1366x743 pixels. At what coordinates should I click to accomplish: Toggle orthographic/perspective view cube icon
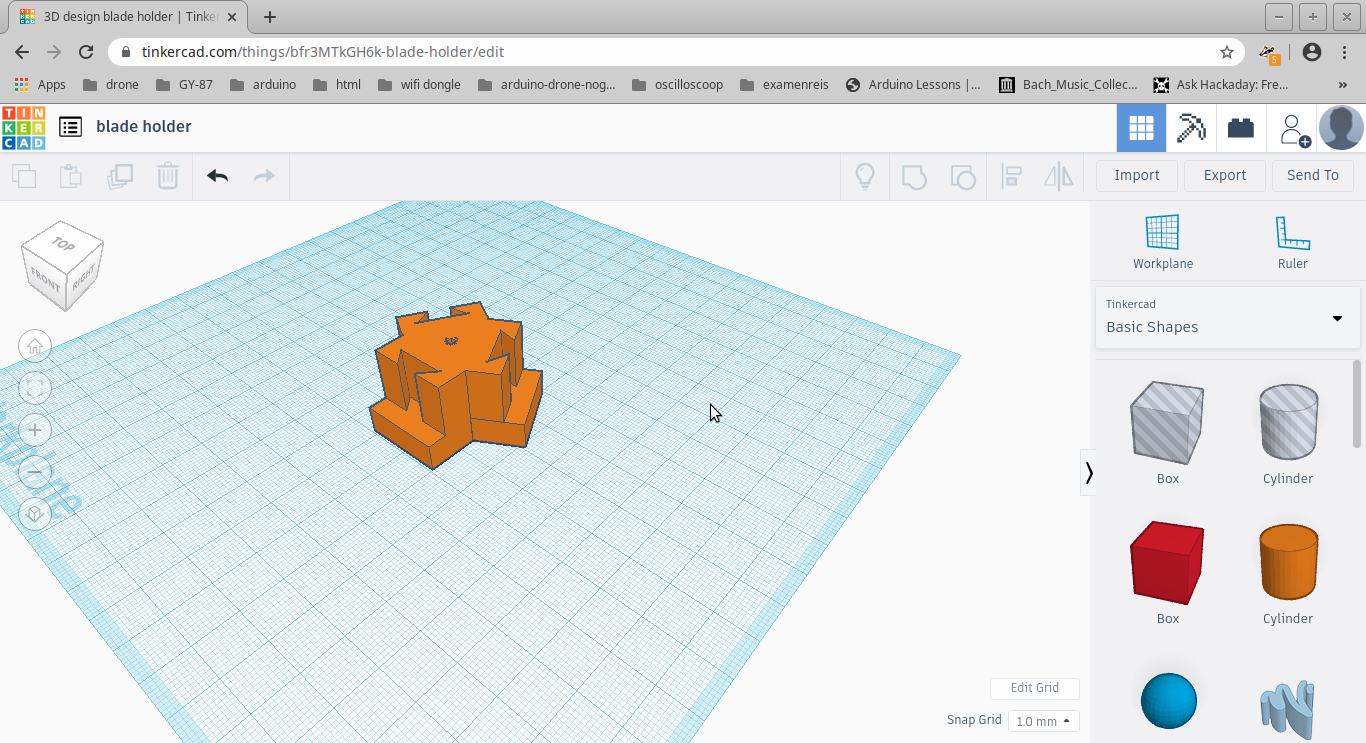pos(35,514)
